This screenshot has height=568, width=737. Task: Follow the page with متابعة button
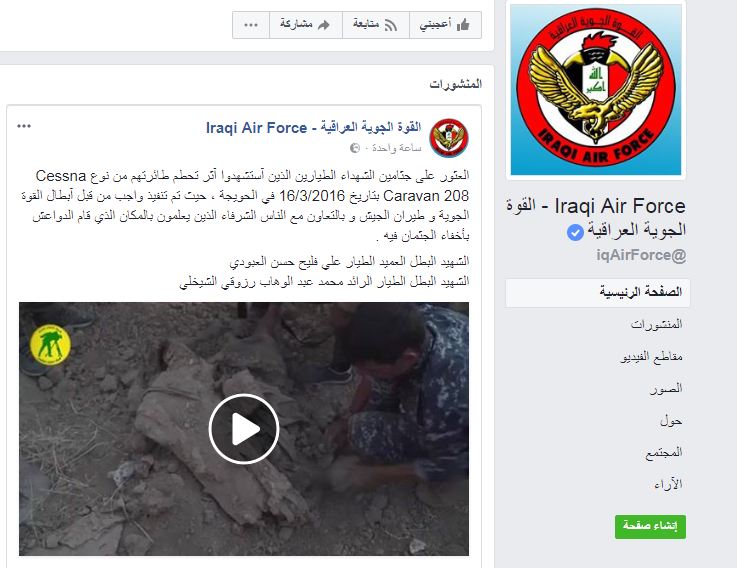point(376,25)
